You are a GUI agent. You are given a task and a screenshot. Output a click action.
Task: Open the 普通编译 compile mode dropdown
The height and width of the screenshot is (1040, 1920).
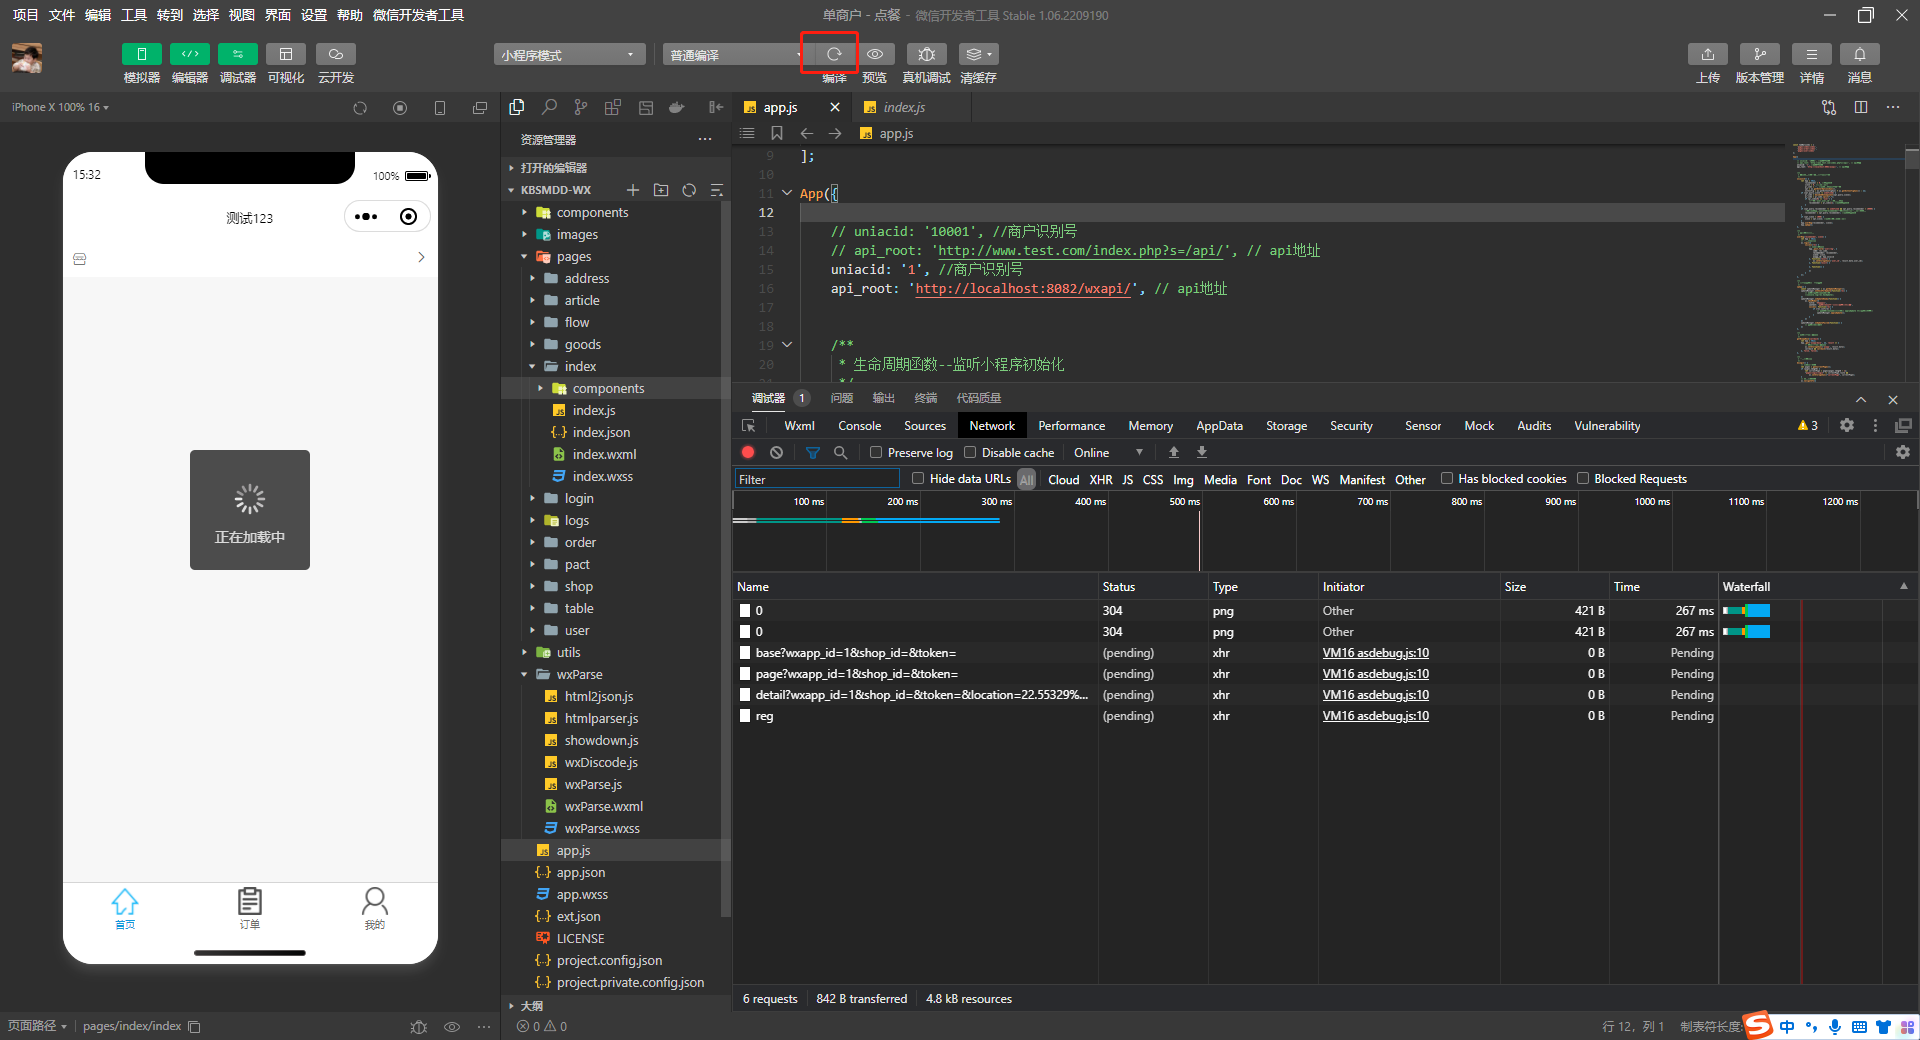(736, 54)
